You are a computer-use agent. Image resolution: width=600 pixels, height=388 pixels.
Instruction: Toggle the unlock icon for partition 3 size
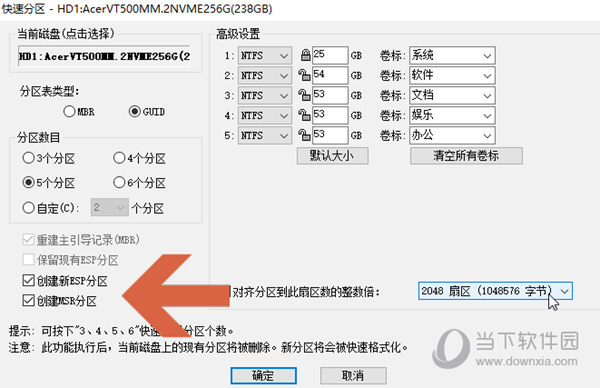point(304,95)
